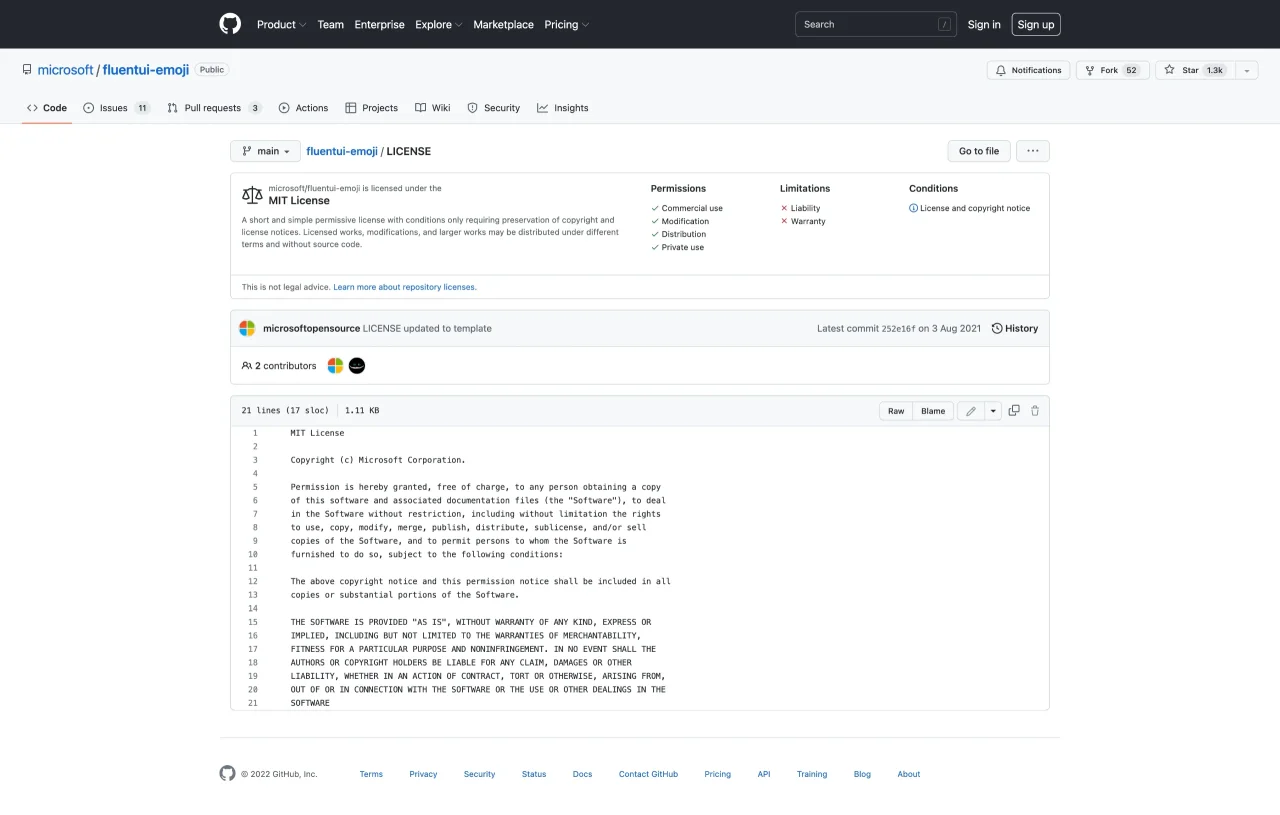Screen dimensions: 1280x815
Task: Open the Status footer link
Action: (534, 774)
